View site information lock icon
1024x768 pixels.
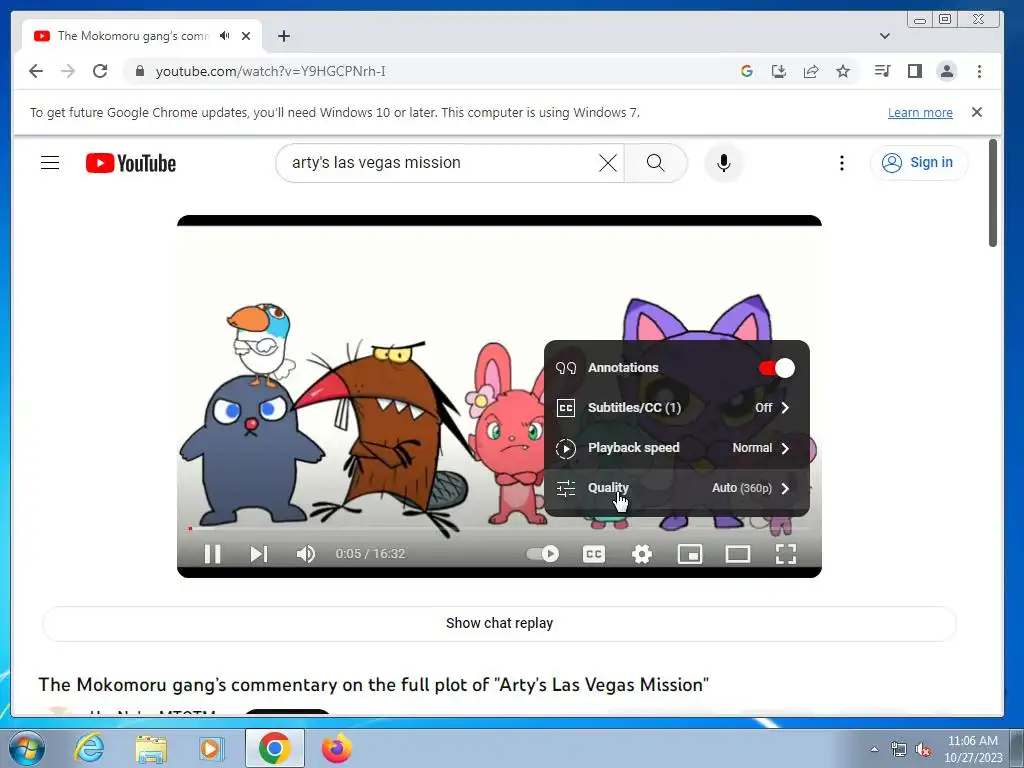(139, 71)
